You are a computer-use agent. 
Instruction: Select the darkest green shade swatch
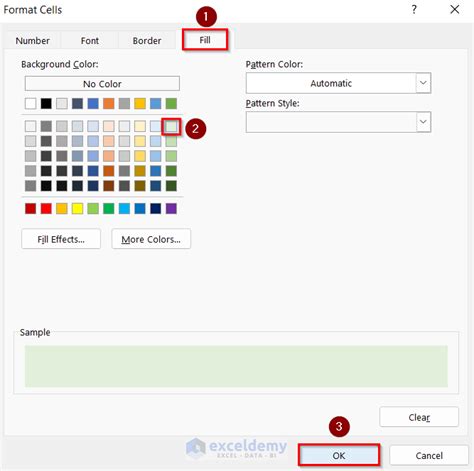pyautogui.click(x=171, y=186)
